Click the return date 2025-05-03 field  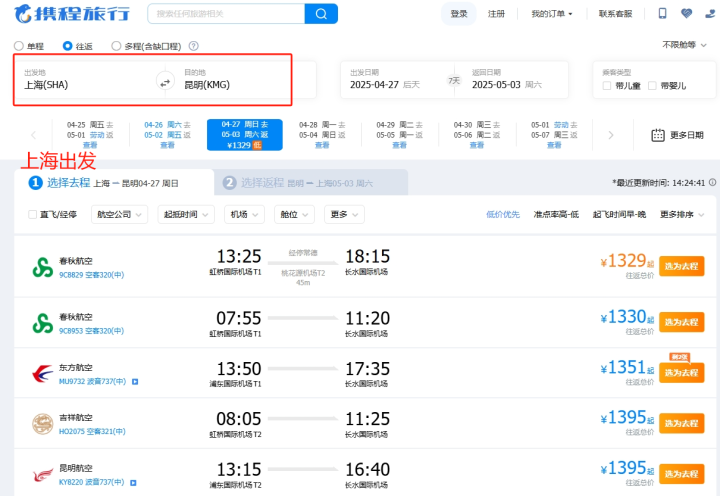click(512, 79)
